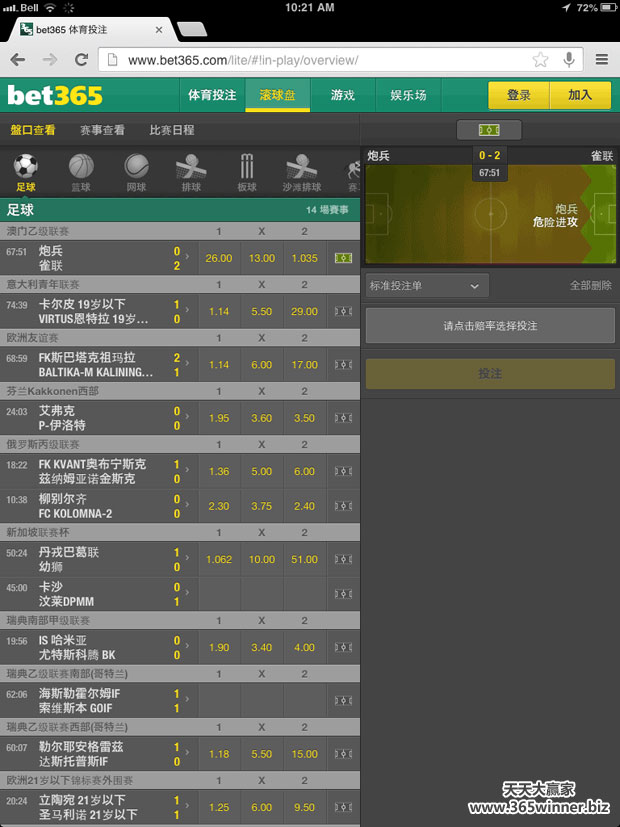Viewport: 620px width, 827px height.
Task: Click the 投注 place bet button
Action: (490, 373)
